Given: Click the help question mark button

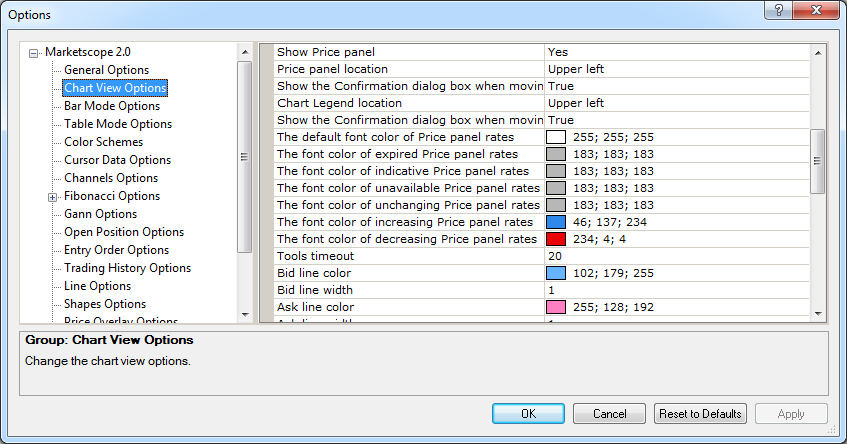Looking at the screenshot, I should tap(778, 10).
